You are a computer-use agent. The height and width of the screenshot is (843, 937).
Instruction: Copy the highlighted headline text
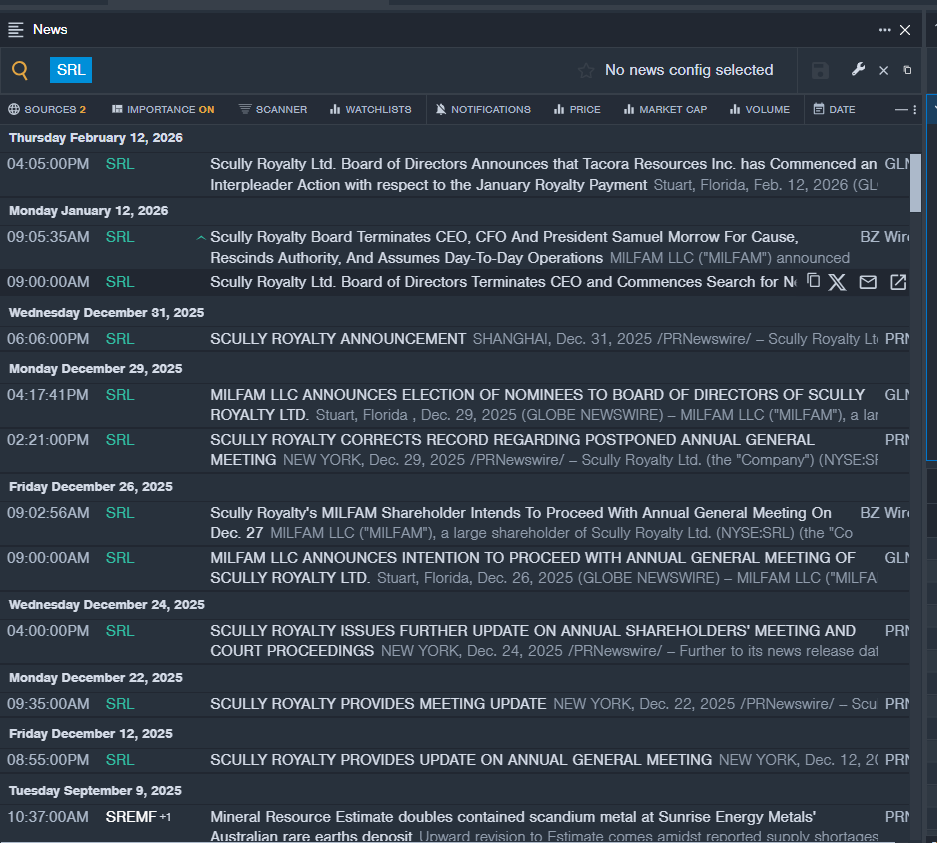coord(813,280)
